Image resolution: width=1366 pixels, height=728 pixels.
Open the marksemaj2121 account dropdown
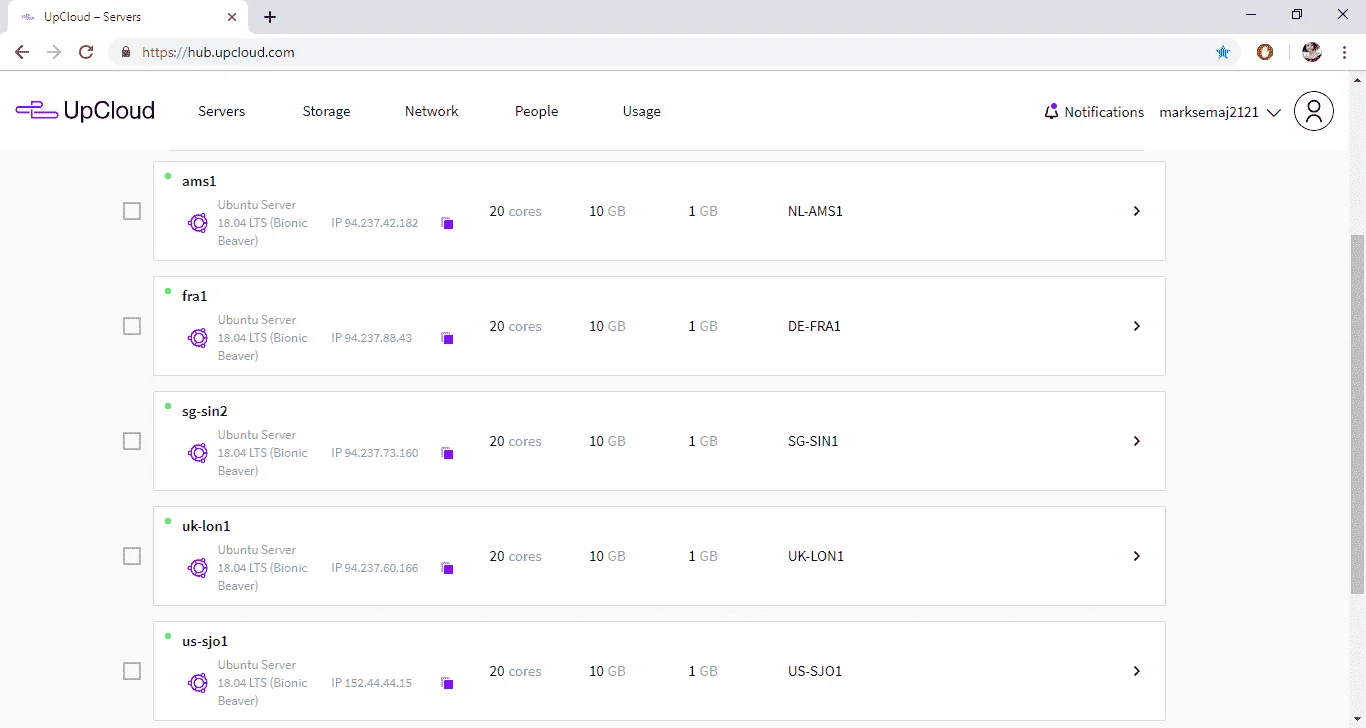click(1220, 112)
